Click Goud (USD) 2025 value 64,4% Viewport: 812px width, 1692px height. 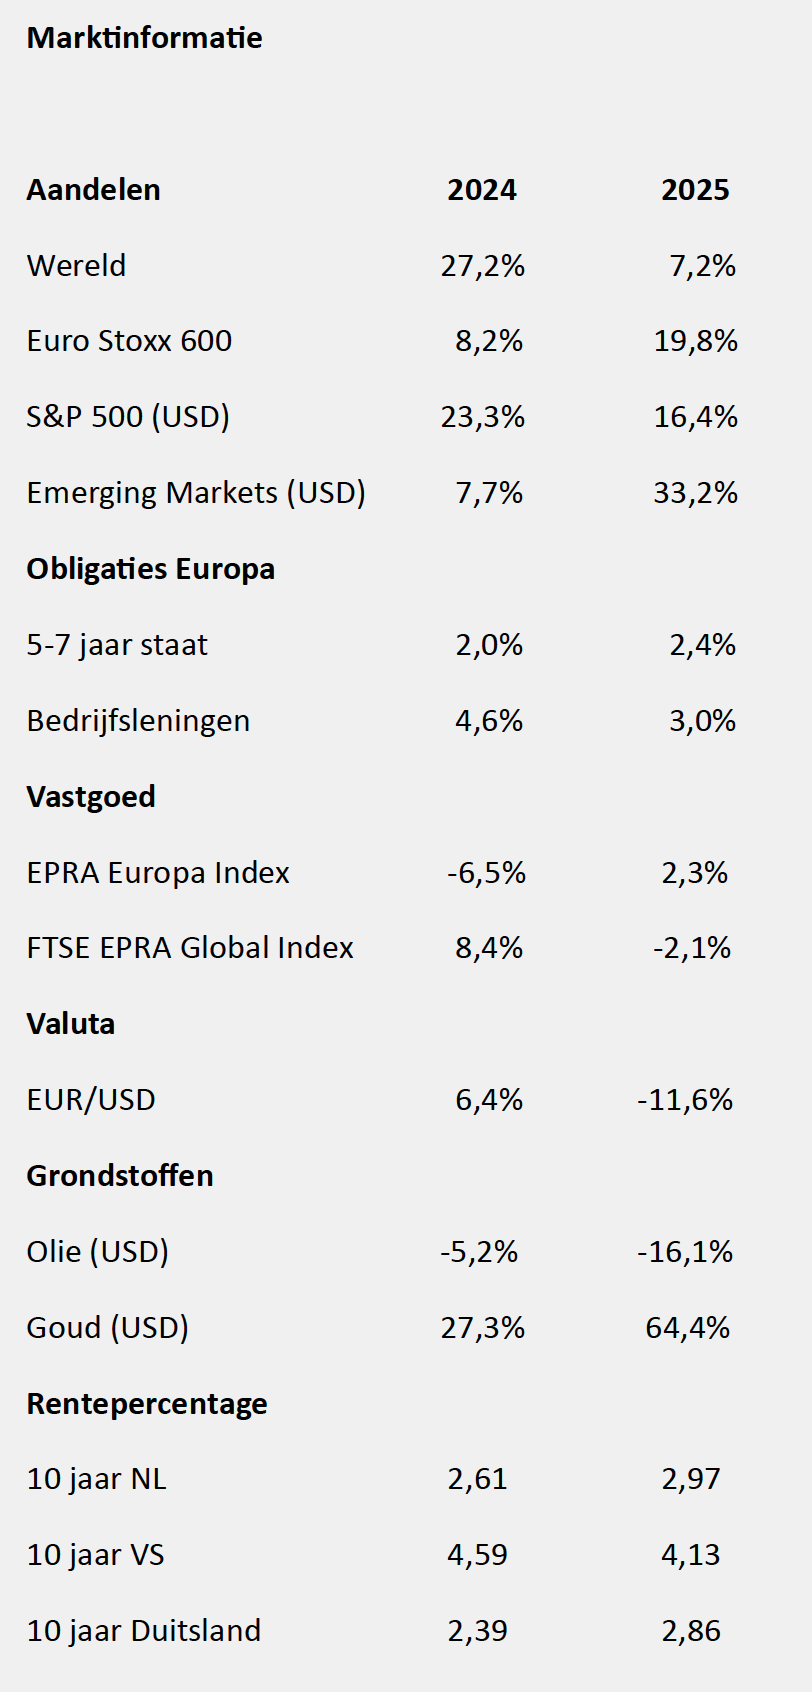click(x=688, y=1328)
